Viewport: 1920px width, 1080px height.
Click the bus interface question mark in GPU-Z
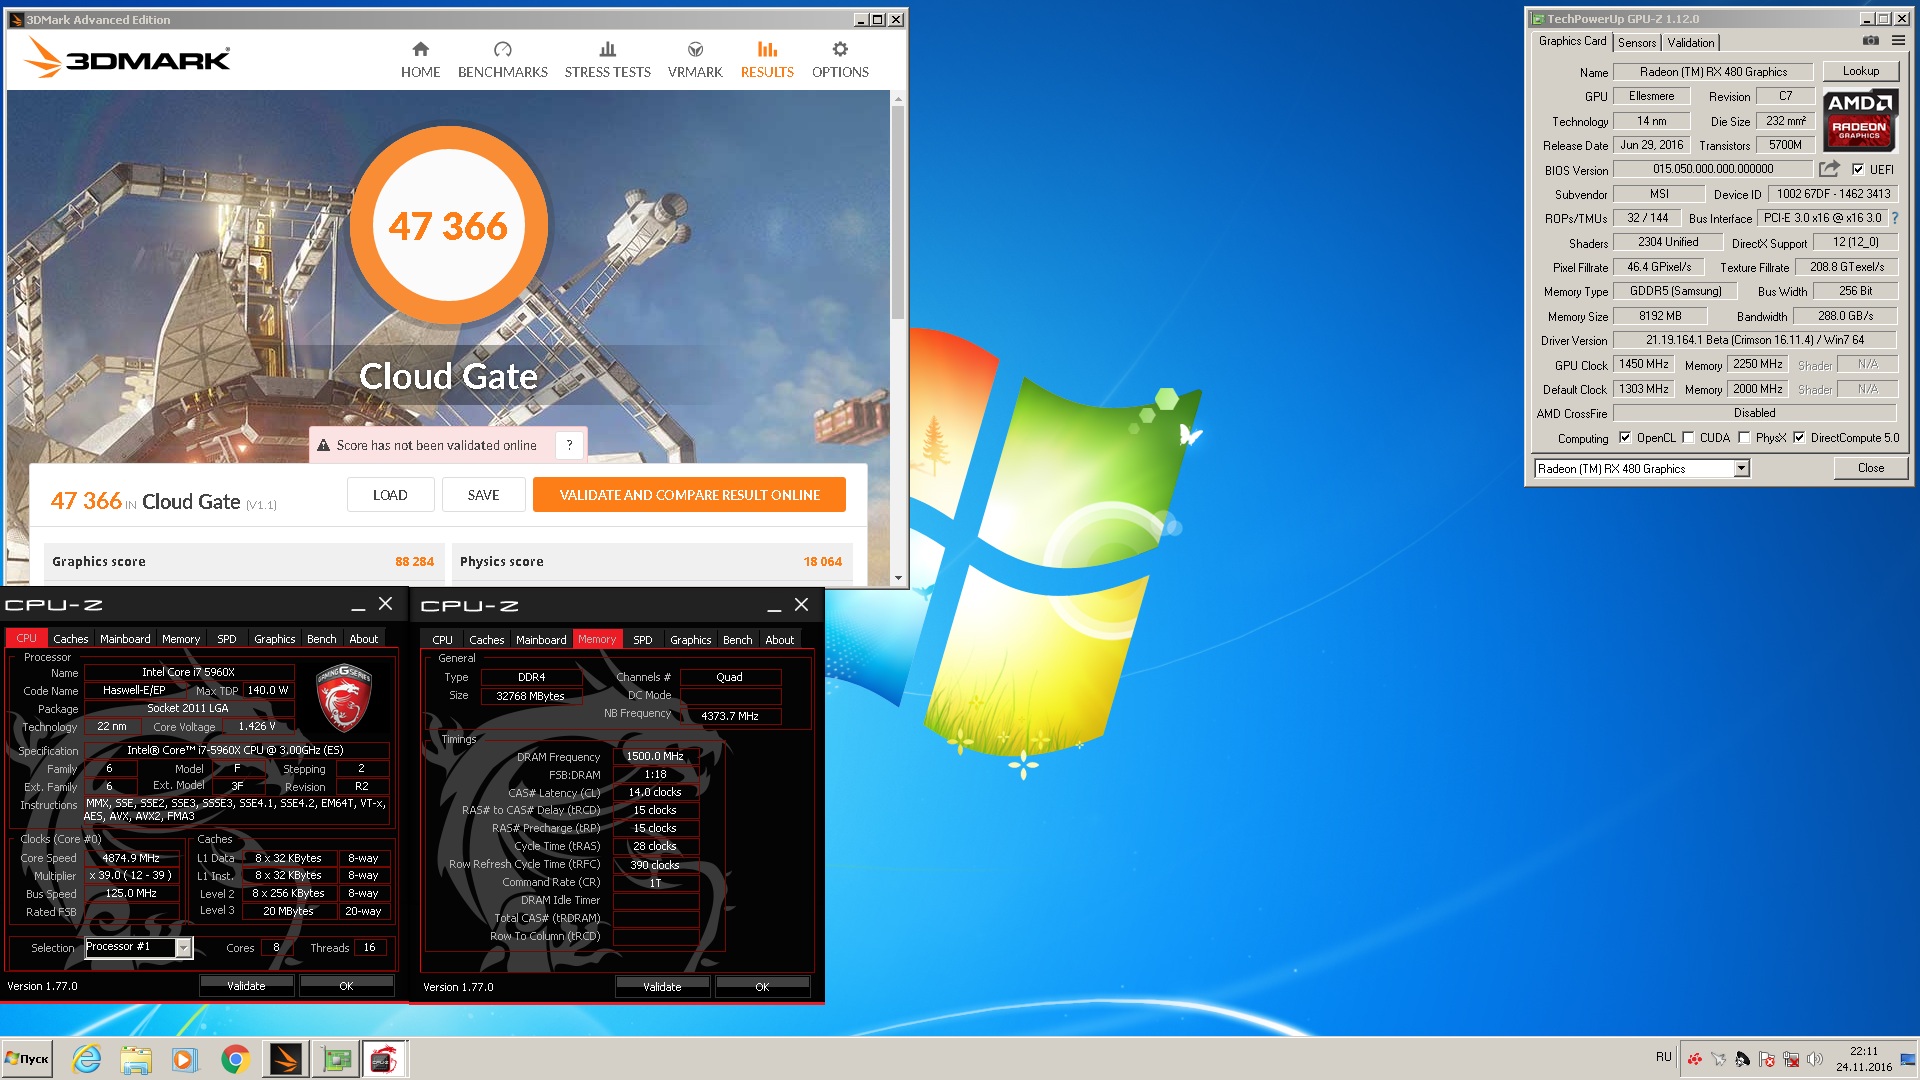[x=1894, y=218]
